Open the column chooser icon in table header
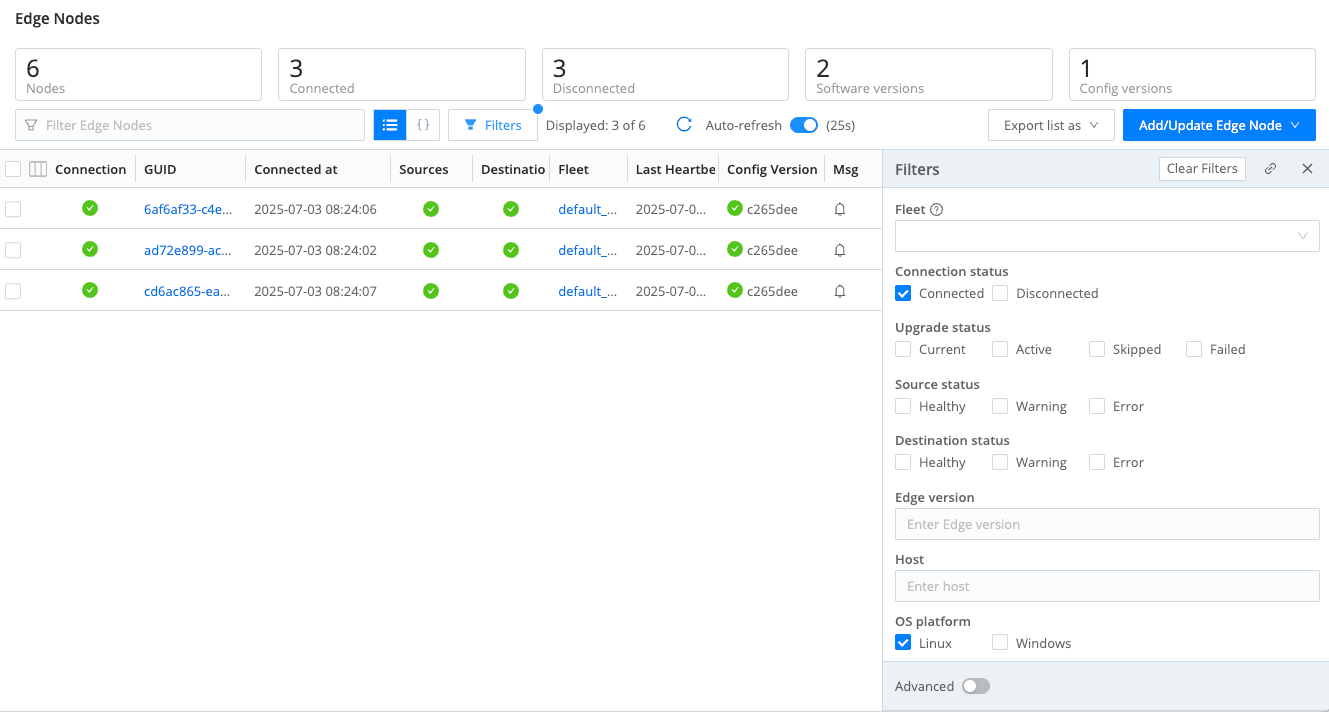Image resolution: width=1329 pixels, height=712 pixels. 38,169
